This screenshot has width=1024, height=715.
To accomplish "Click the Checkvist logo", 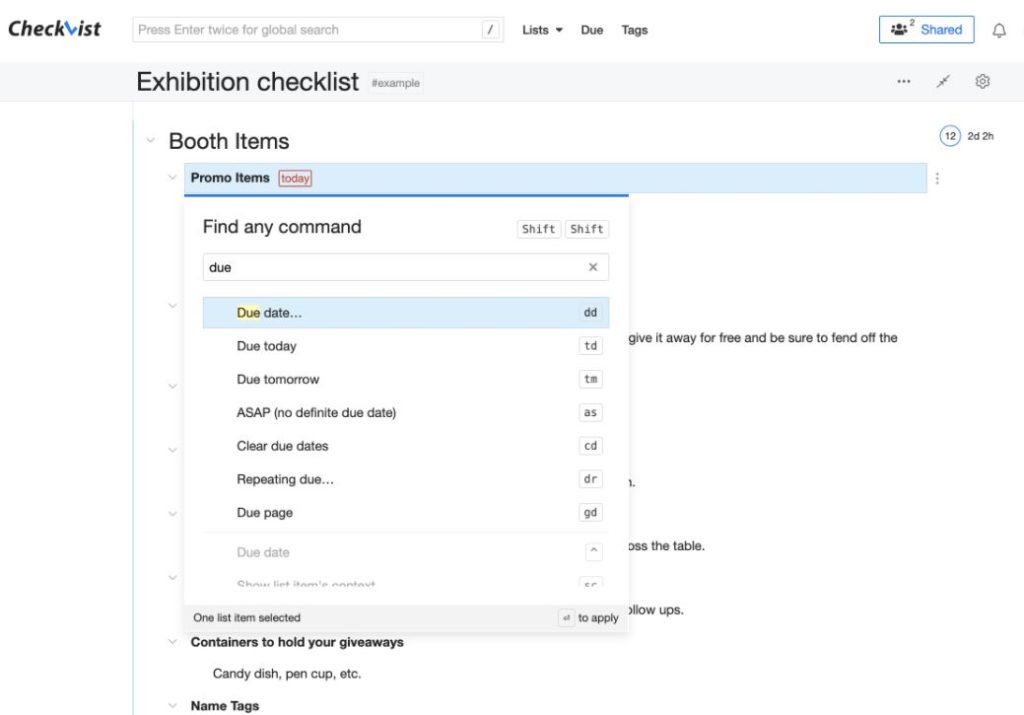I will click(x=54, y=29).
